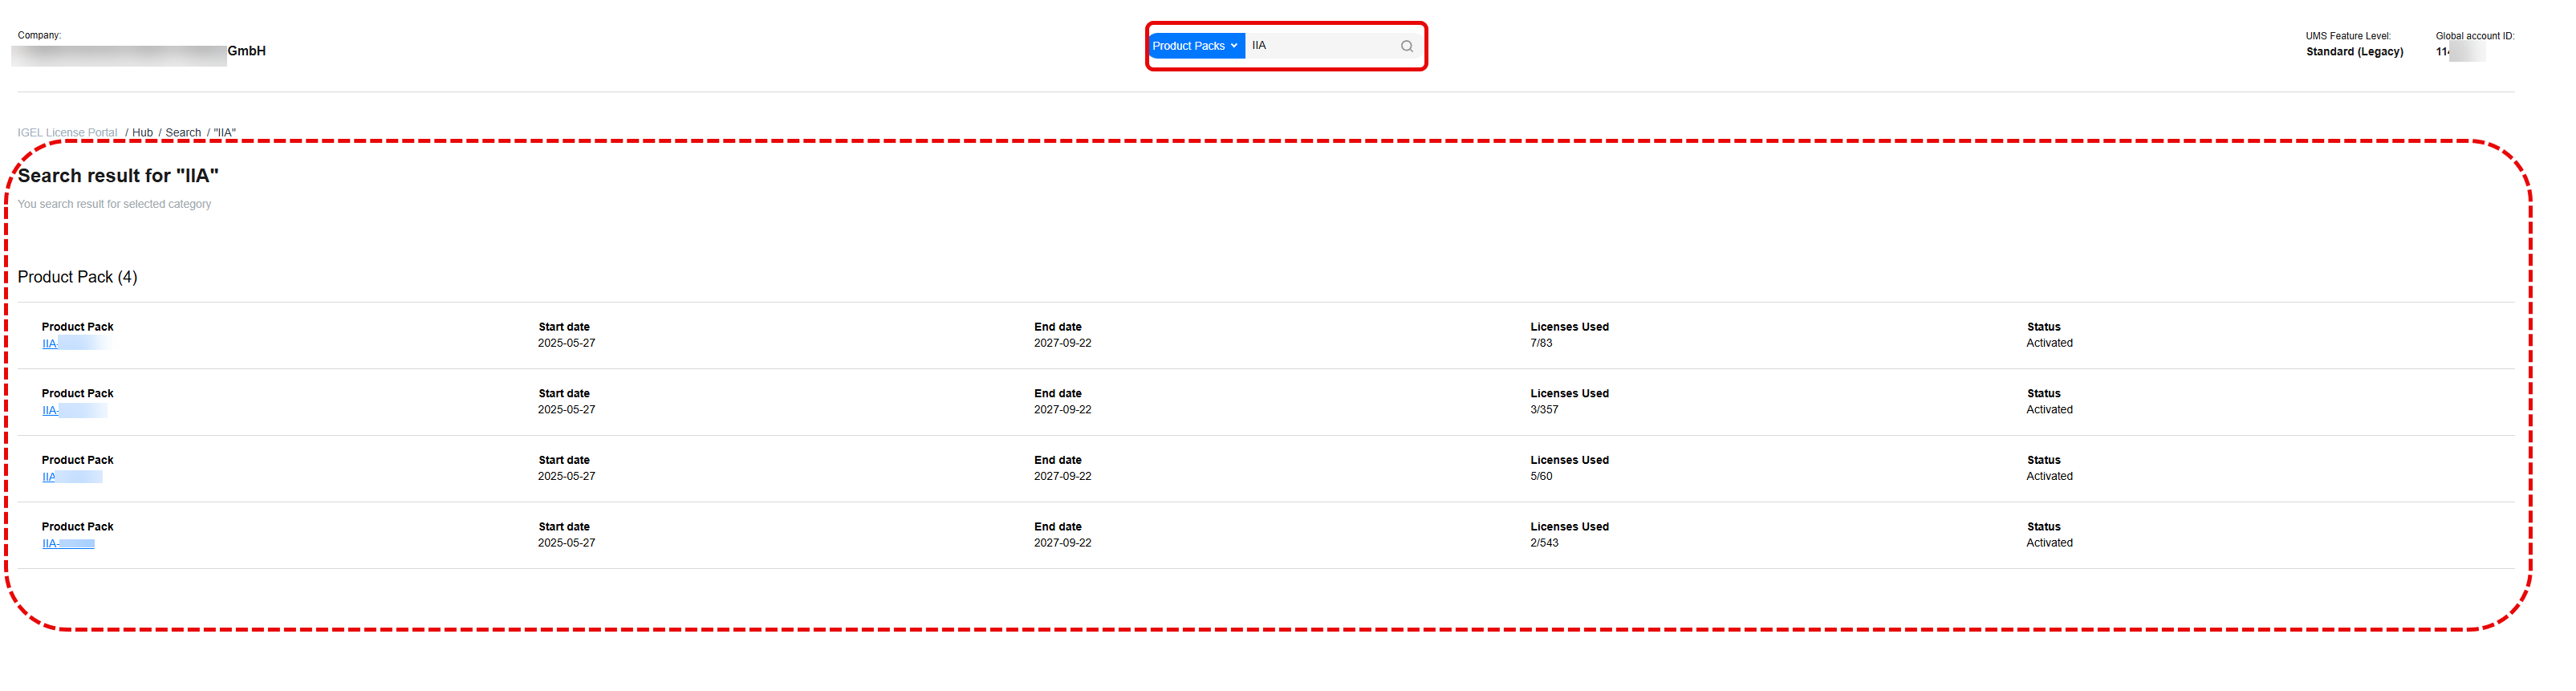Click the Standard (Legacy) UMS feature level

point(2354,52)
